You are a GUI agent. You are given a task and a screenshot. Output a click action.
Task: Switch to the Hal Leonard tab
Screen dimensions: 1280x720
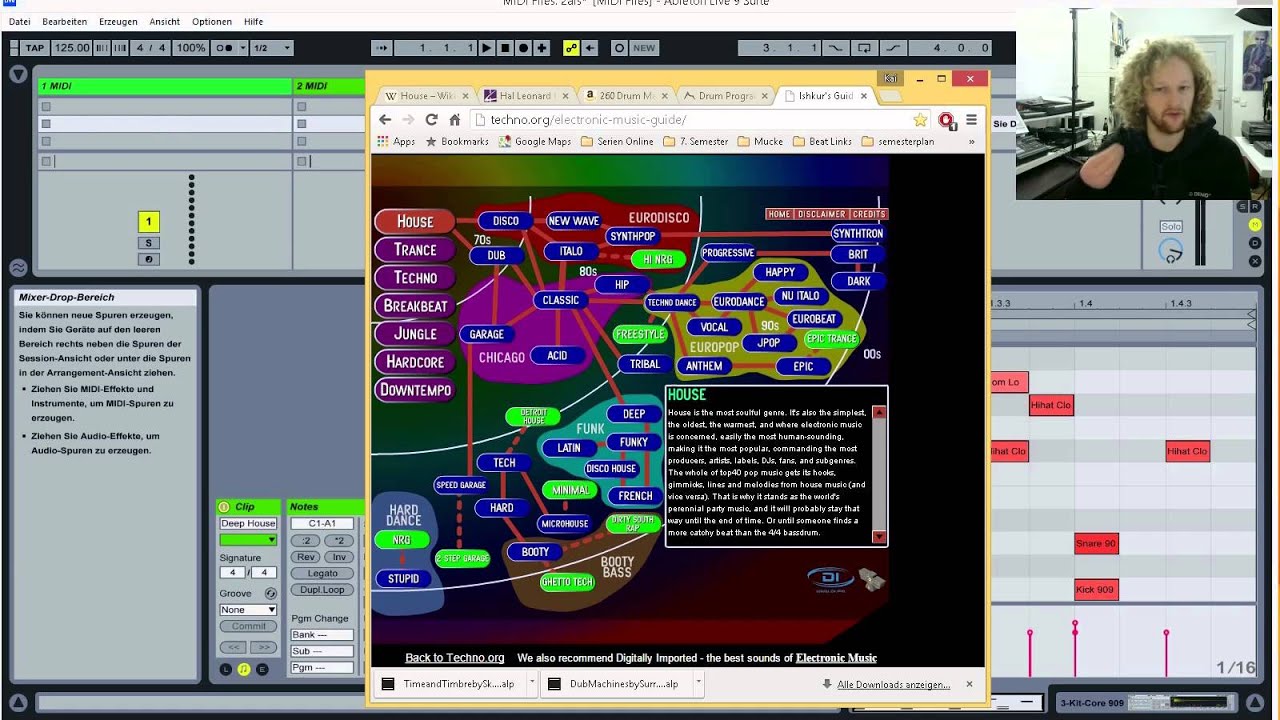(x=524, y=96)
